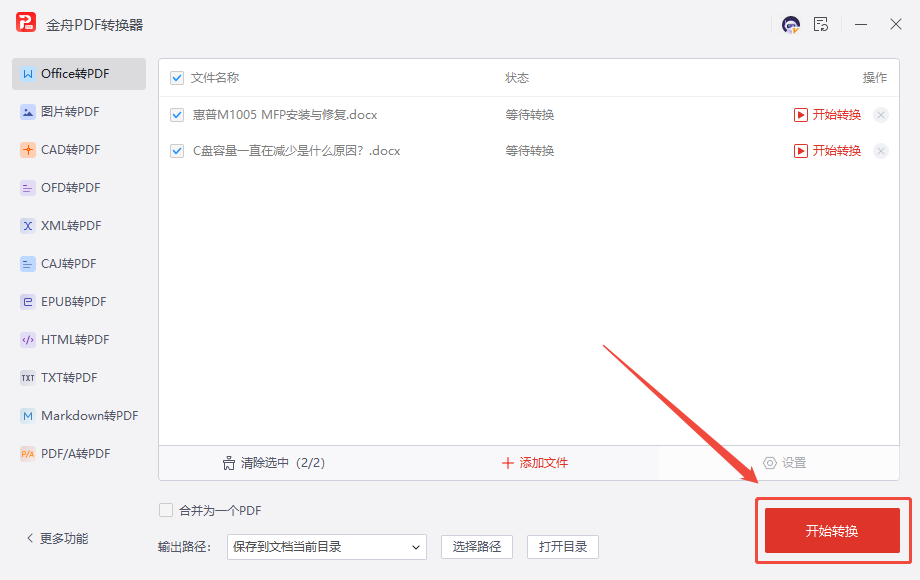Open the conversion history icon in title bar
This screenshot has height=580, width=920.
[821, 25]
